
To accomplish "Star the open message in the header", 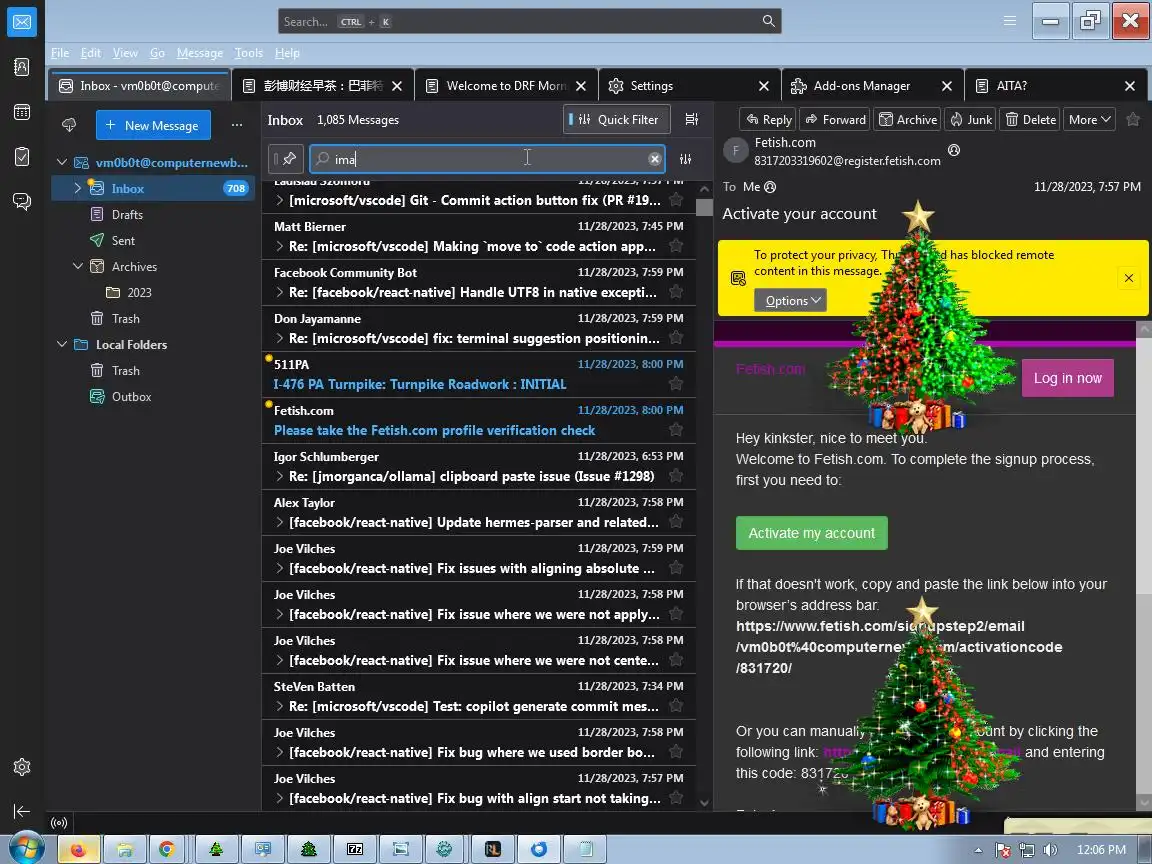I will [1133, 119].
